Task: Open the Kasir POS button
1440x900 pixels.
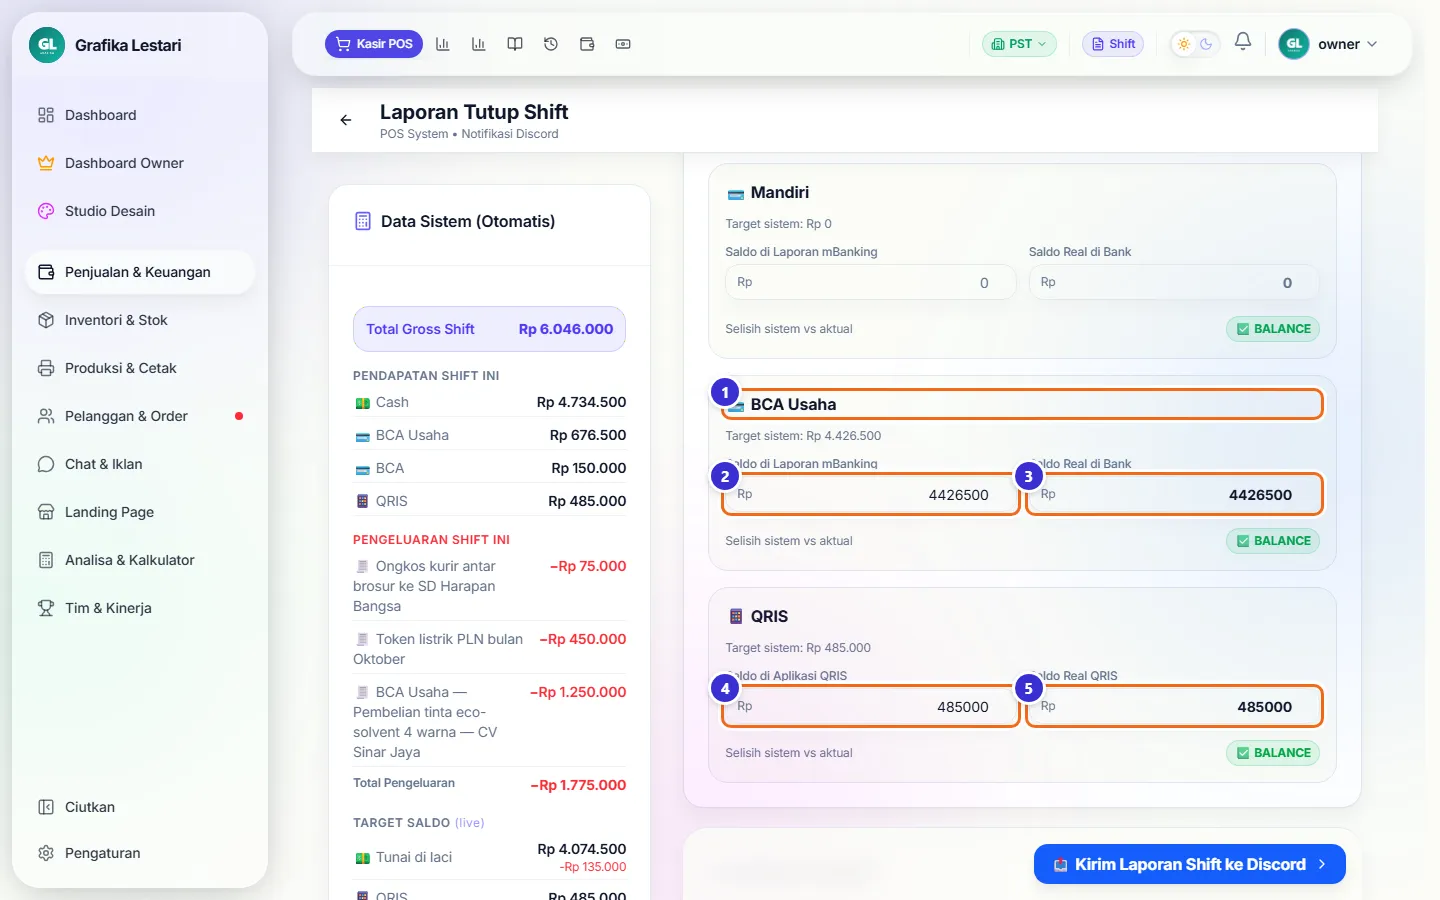Action: coord(374,44)
